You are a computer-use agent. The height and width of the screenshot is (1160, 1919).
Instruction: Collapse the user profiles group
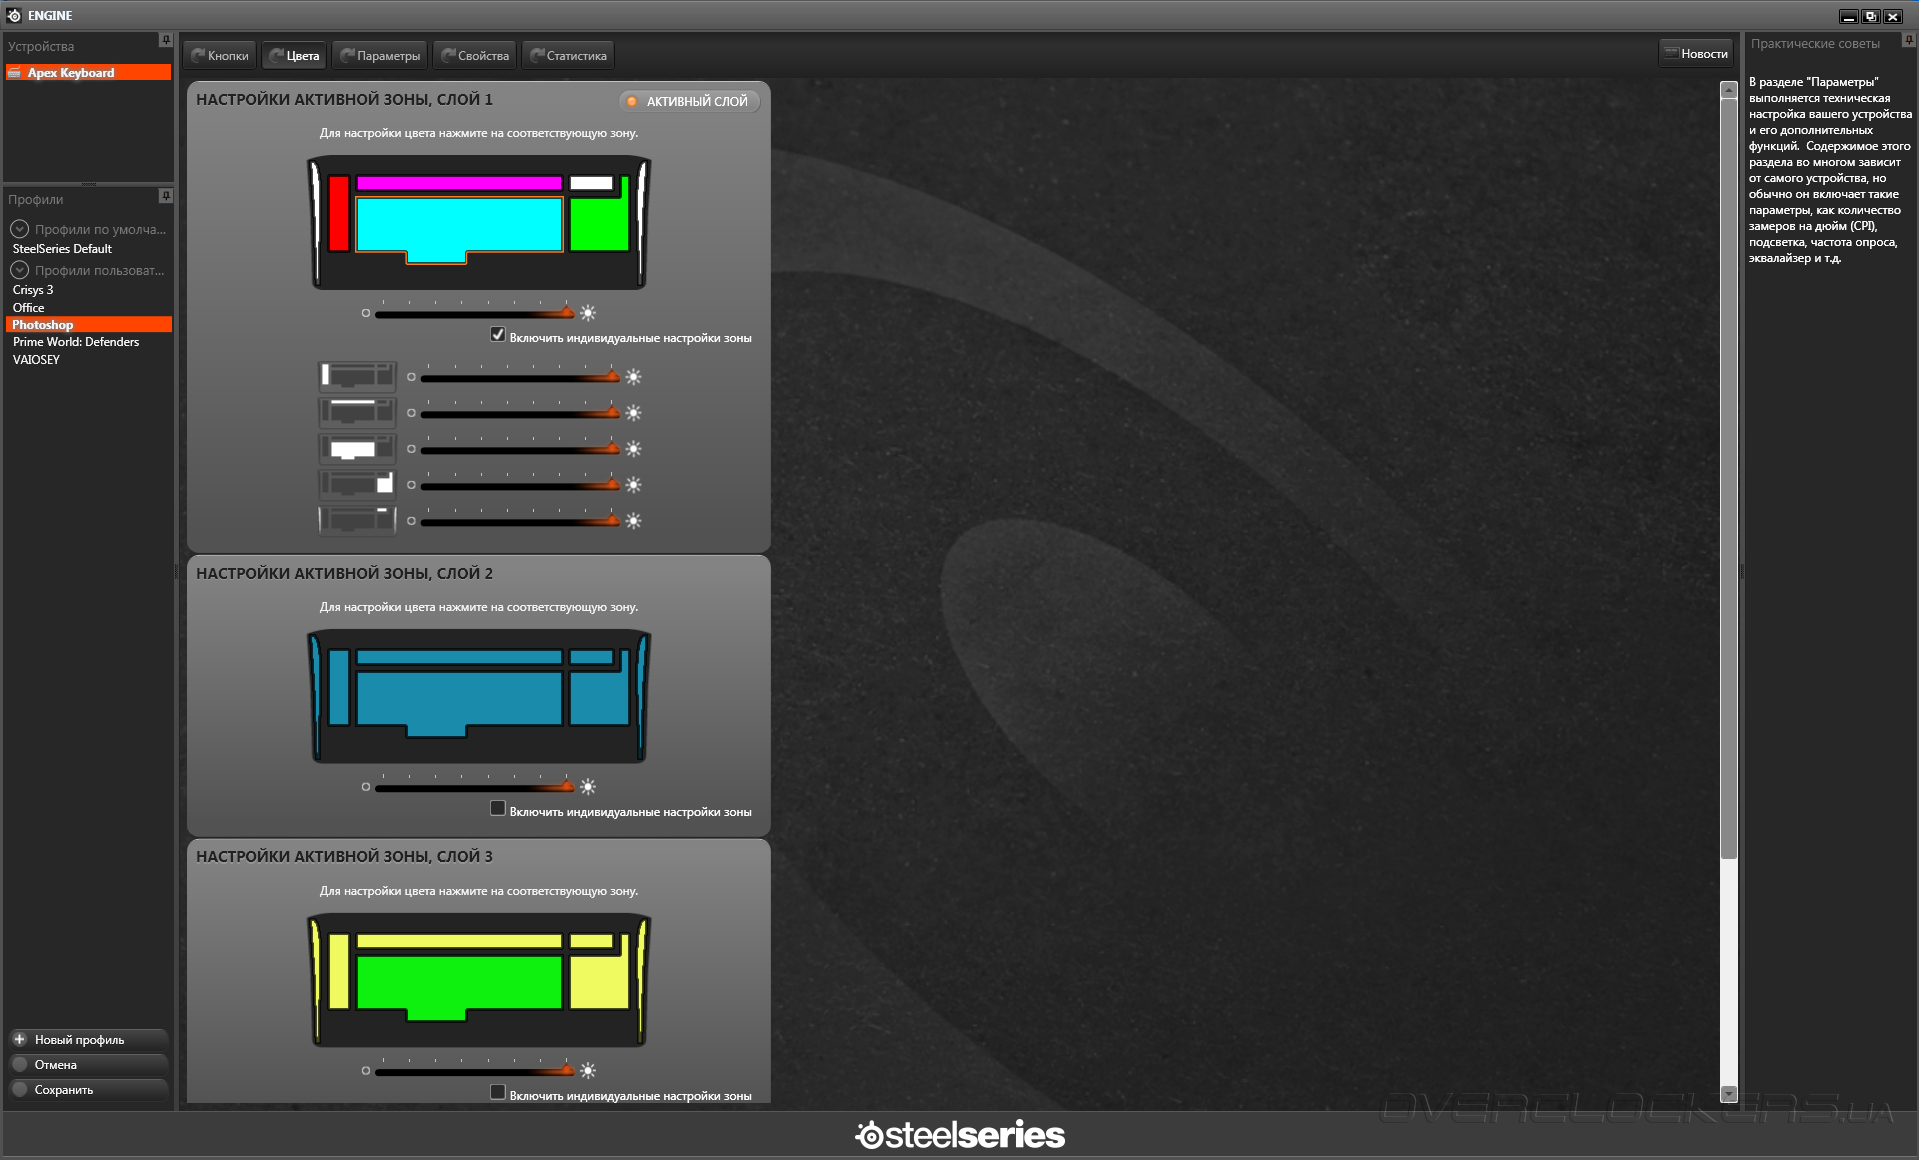[x=19, y=270]
